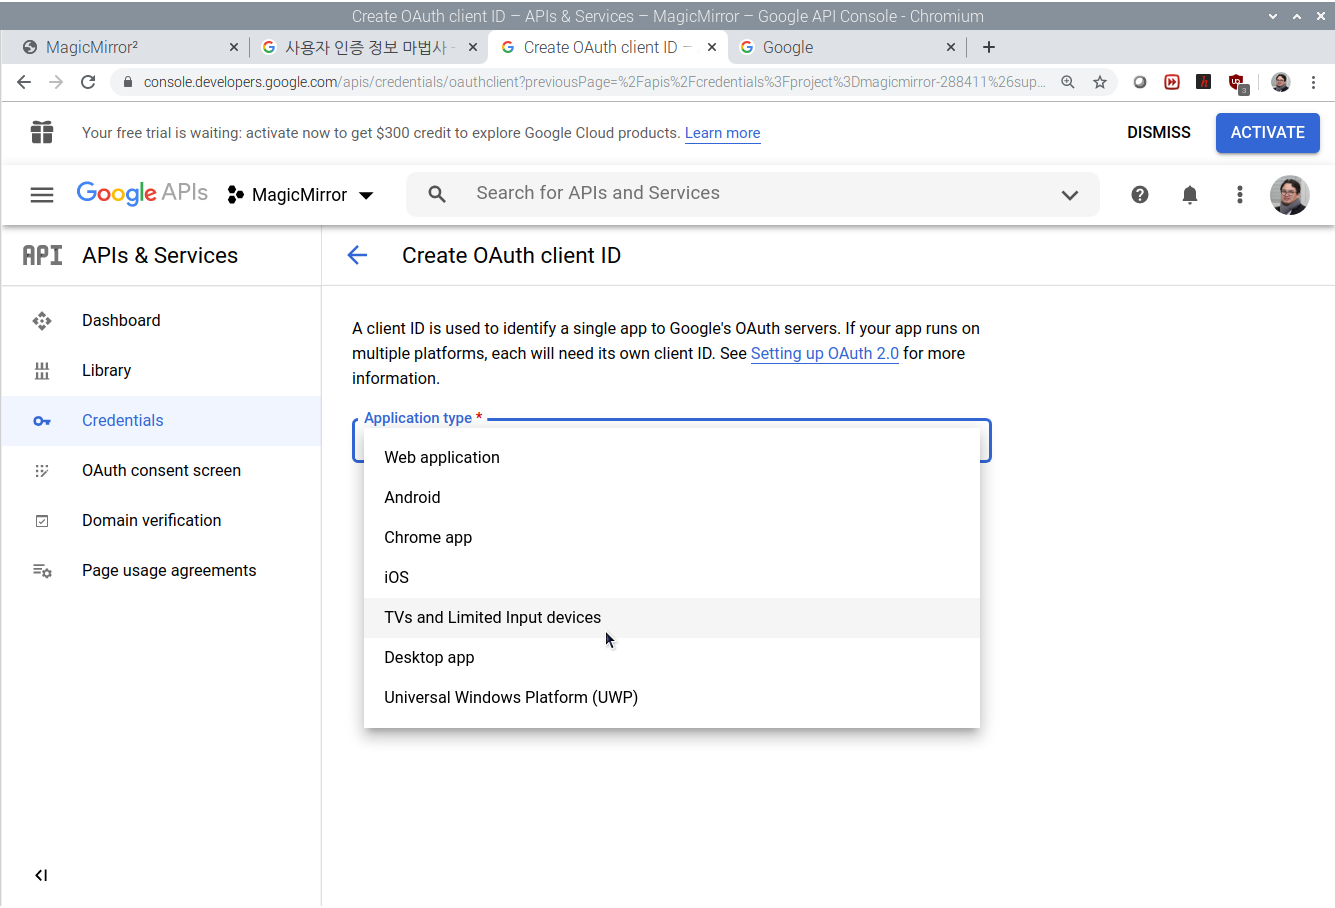Select Android application type
The height and width of the screenshot is (908, 1335).
672,498
